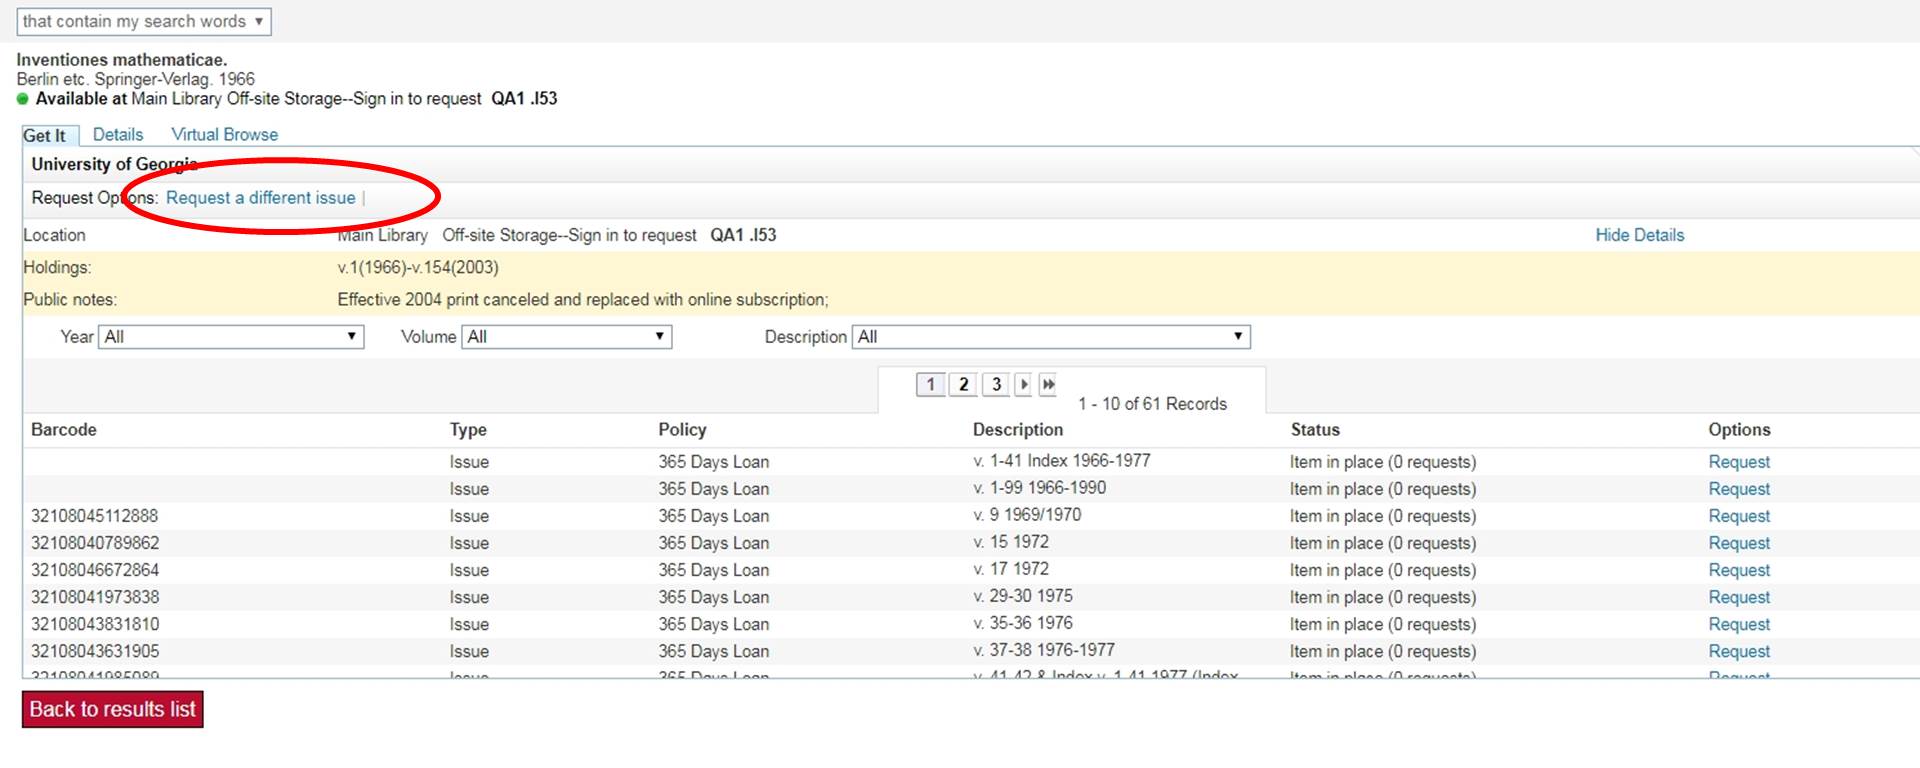Go to page 3 of records

coord(996,384)
